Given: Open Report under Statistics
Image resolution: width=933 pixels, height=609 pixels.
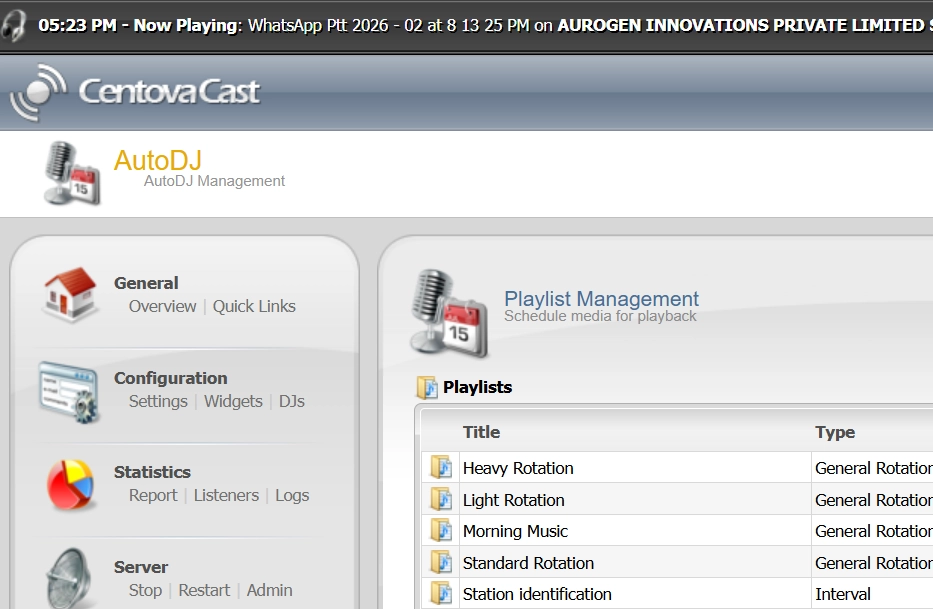Looking at the screenshot, I should (x=153, y=495).
